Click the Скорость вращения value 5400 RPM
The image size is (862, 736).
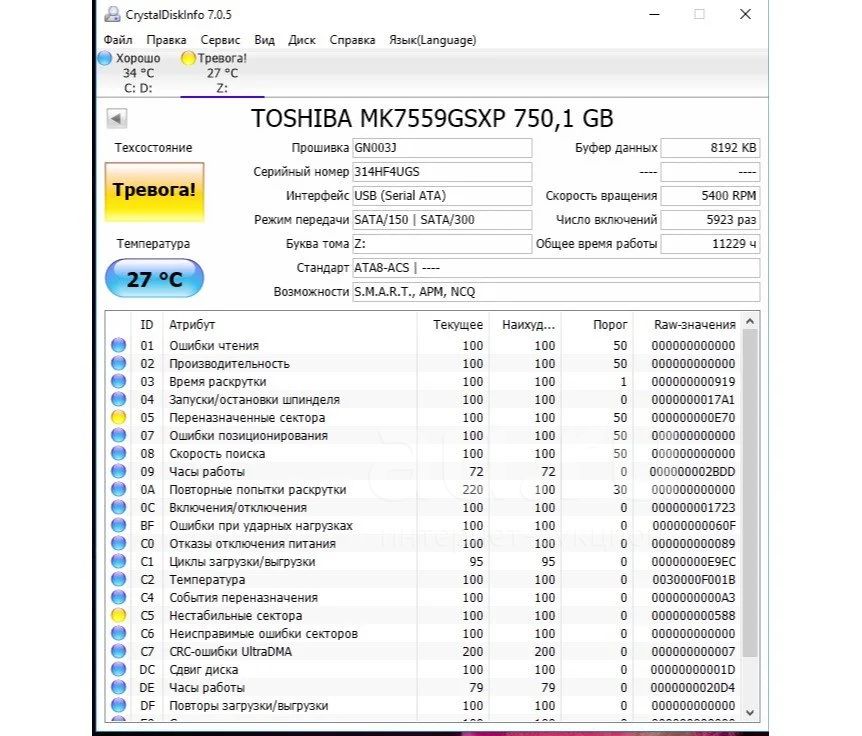[x=710, y=196]
